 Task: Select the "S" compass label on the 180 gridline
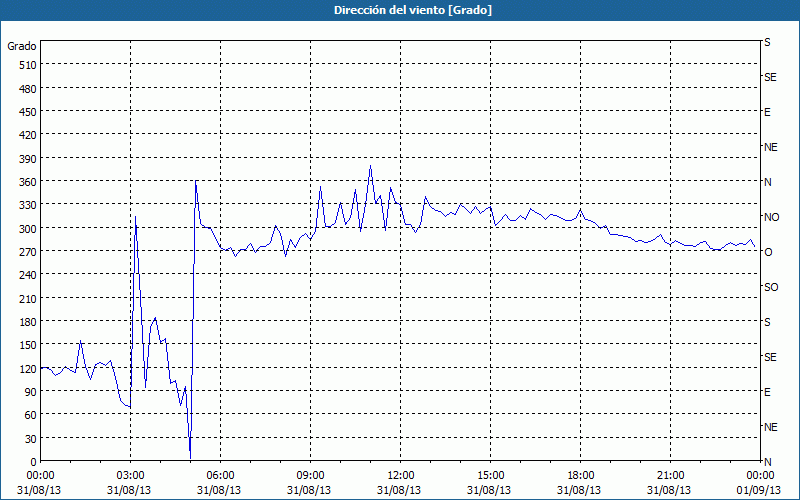coord(767,322)
